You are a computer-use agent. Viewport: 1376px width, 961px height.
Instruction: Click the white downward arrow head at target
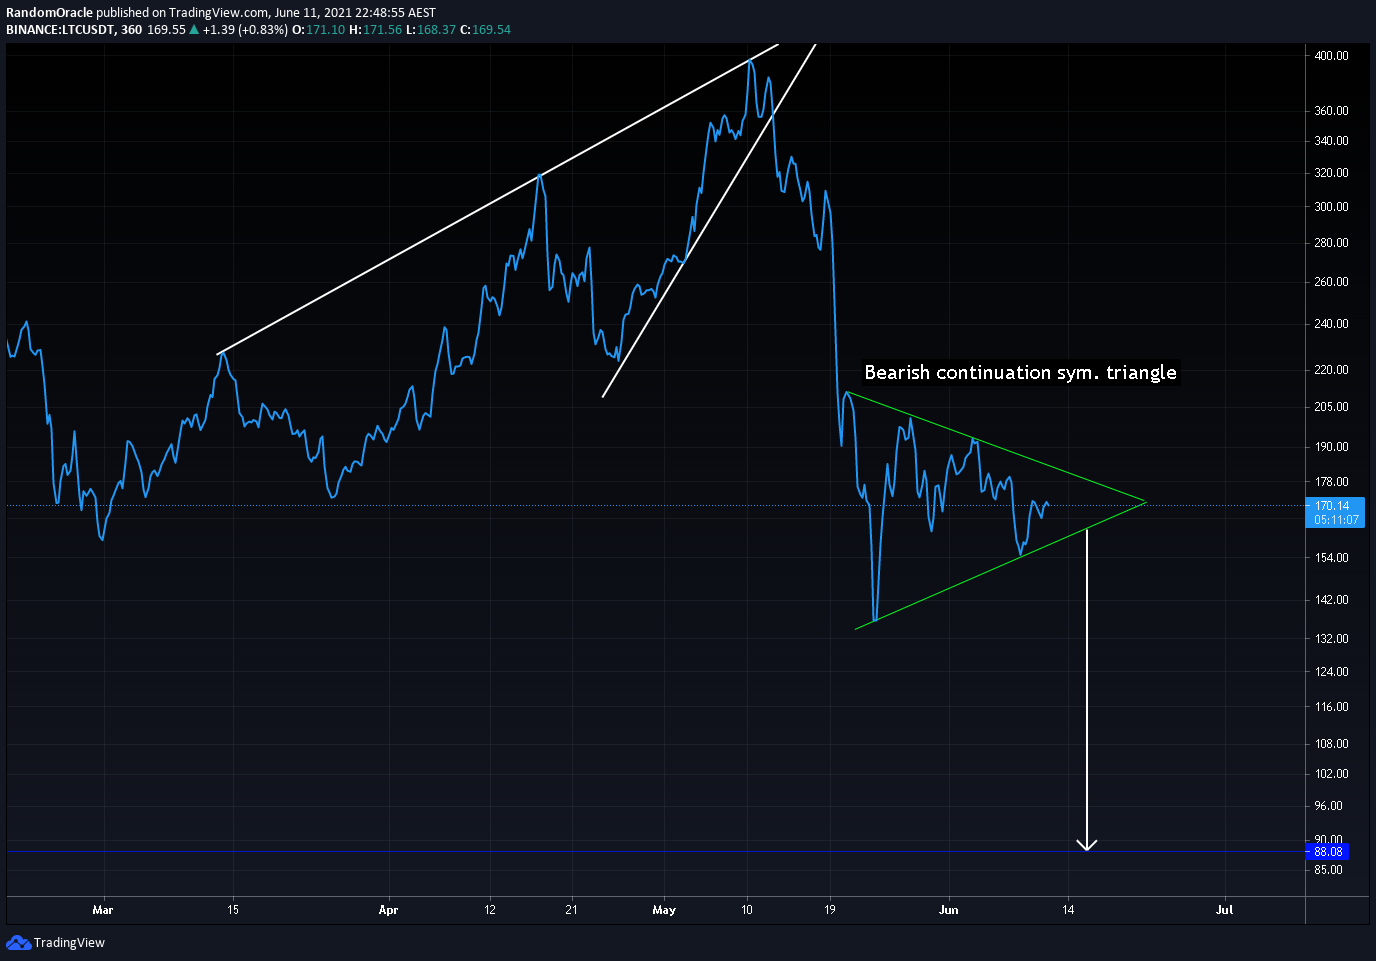tap(1087, 845)
